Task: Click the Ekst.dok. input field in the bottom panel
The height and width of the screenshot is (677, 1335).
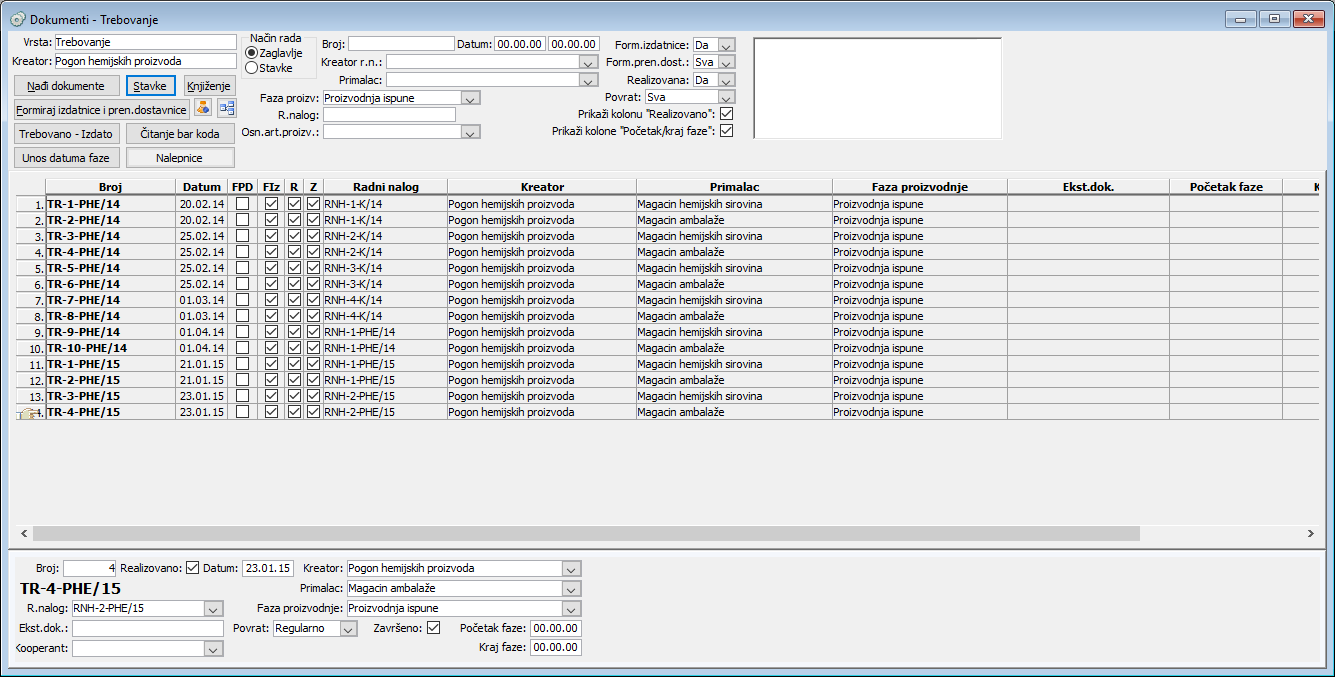Action: (148, 628)
